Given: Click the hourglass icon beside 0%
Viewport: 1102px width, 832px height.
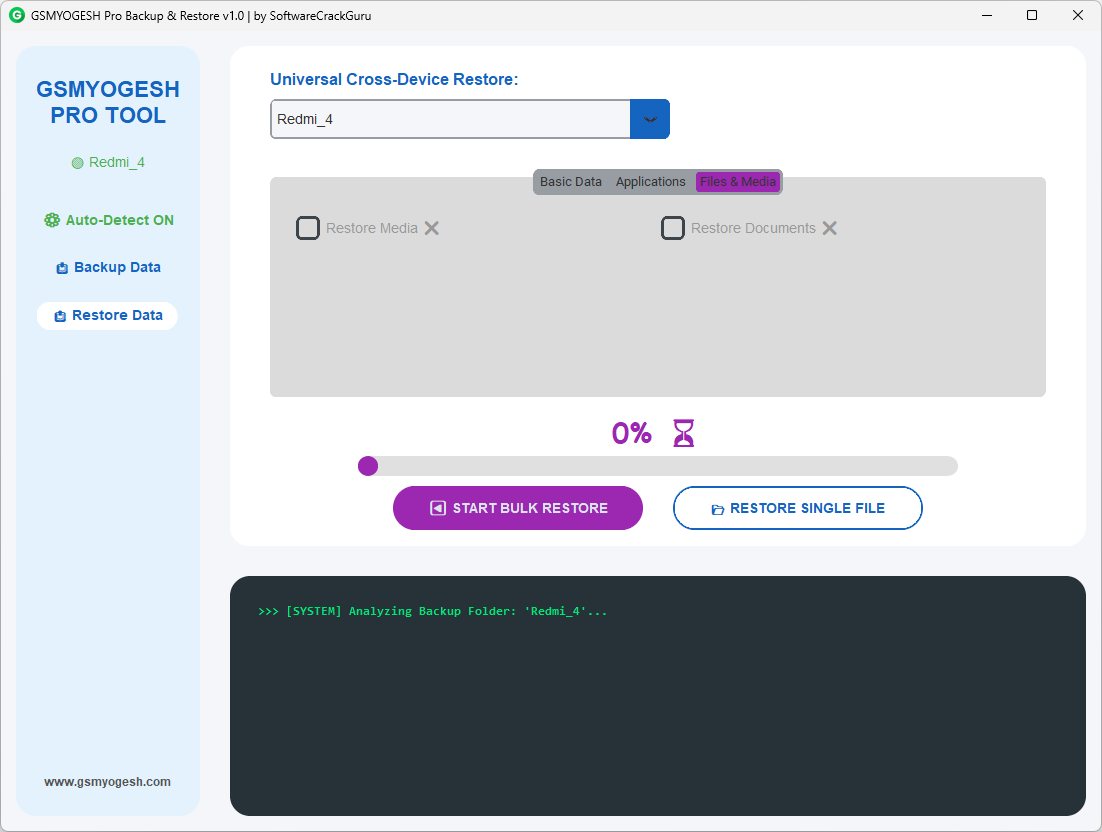Looking at the screenshot, I should 683,433.
